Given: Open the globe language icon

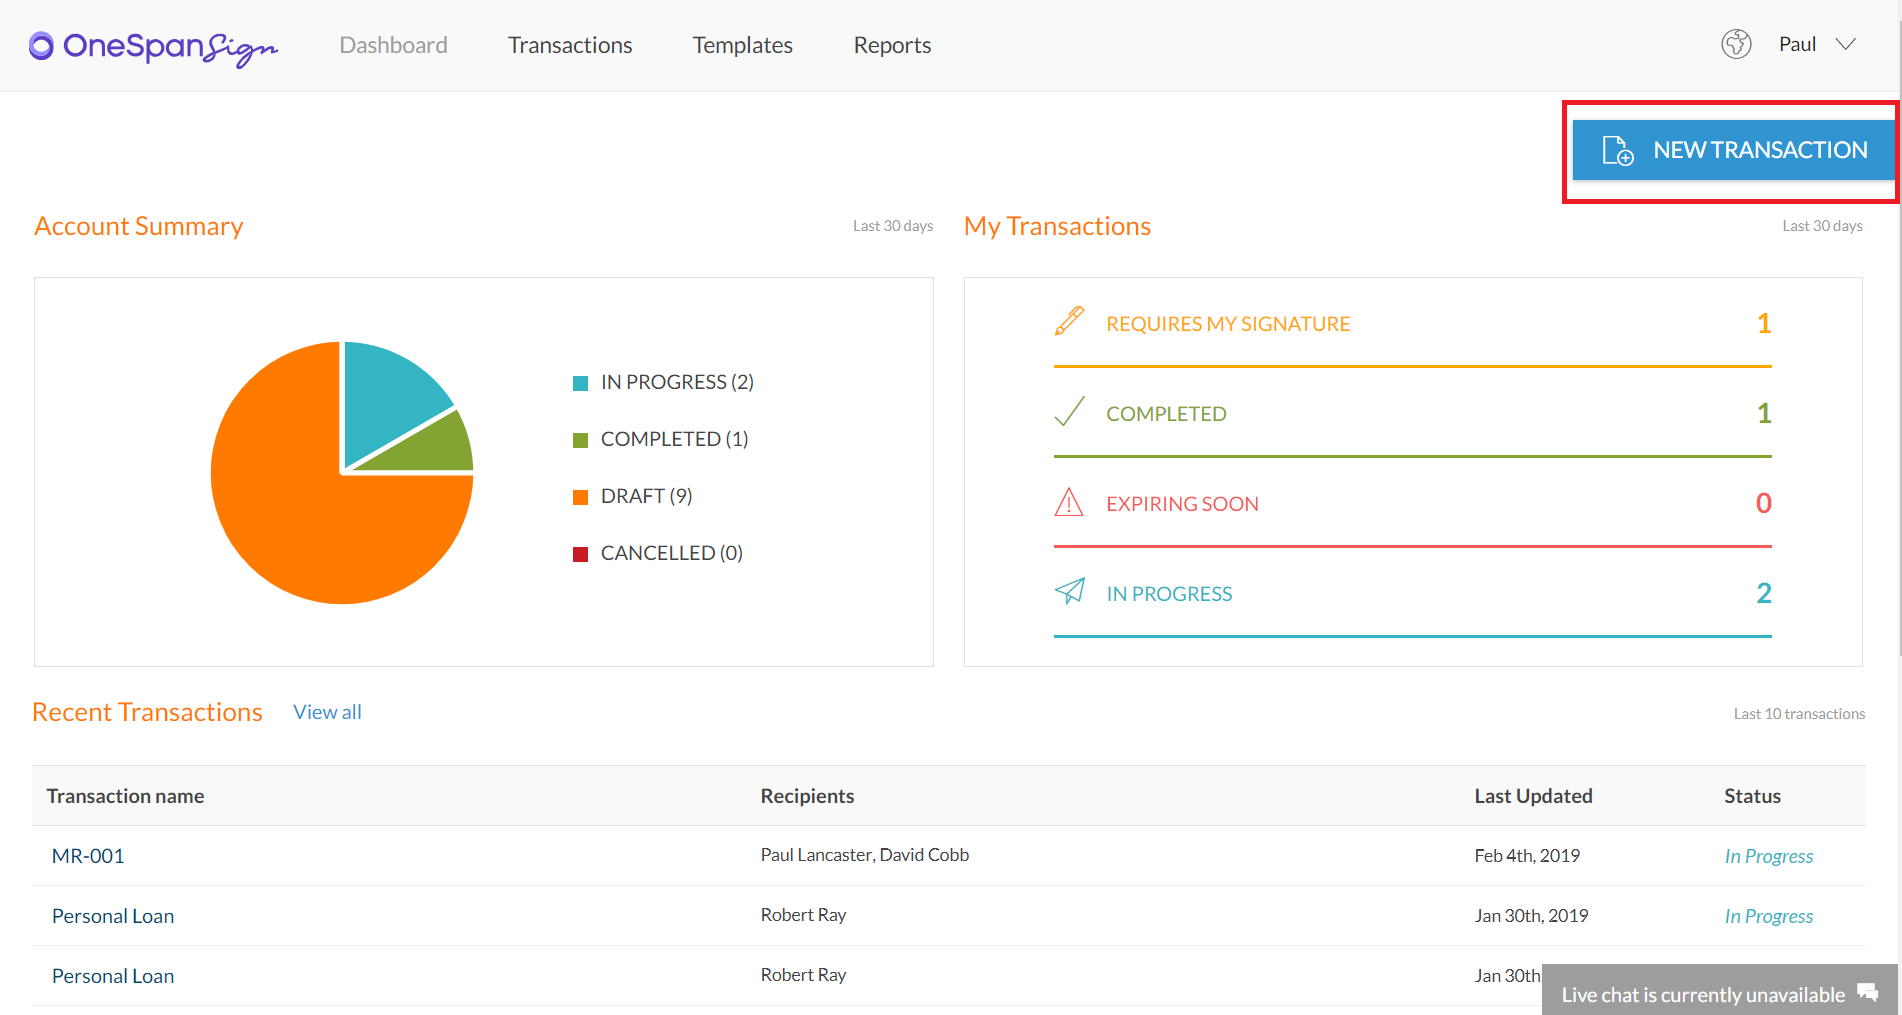Looking at the screenshot, I should click(1736, 44).
